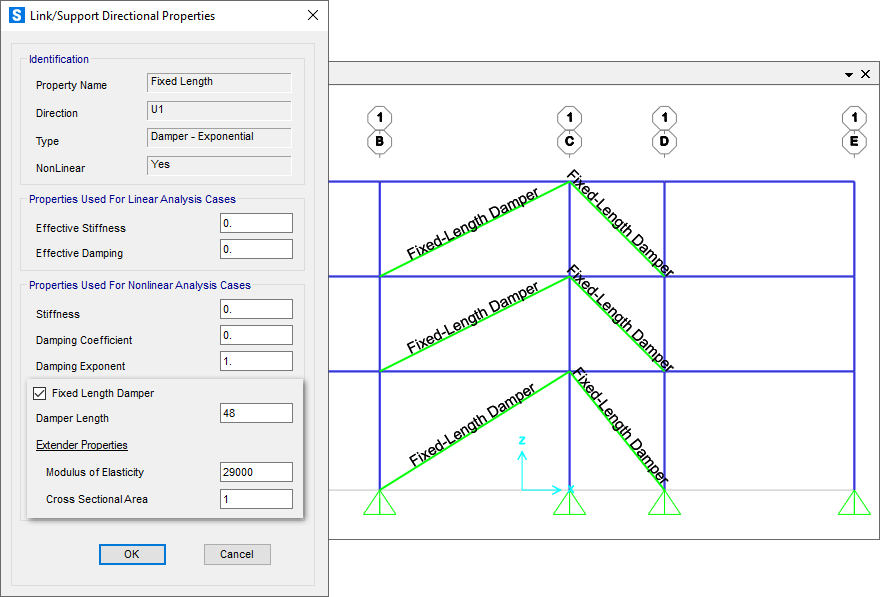Select the grid line B hexagon label
The width and height of the screenshot is (880, 597).
click(378, 143)
